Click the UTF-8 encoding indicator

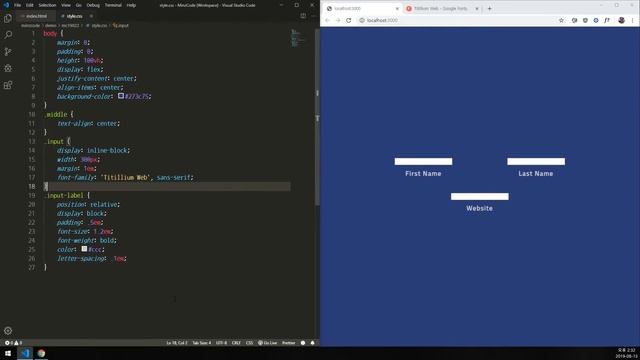click(221, 343)
